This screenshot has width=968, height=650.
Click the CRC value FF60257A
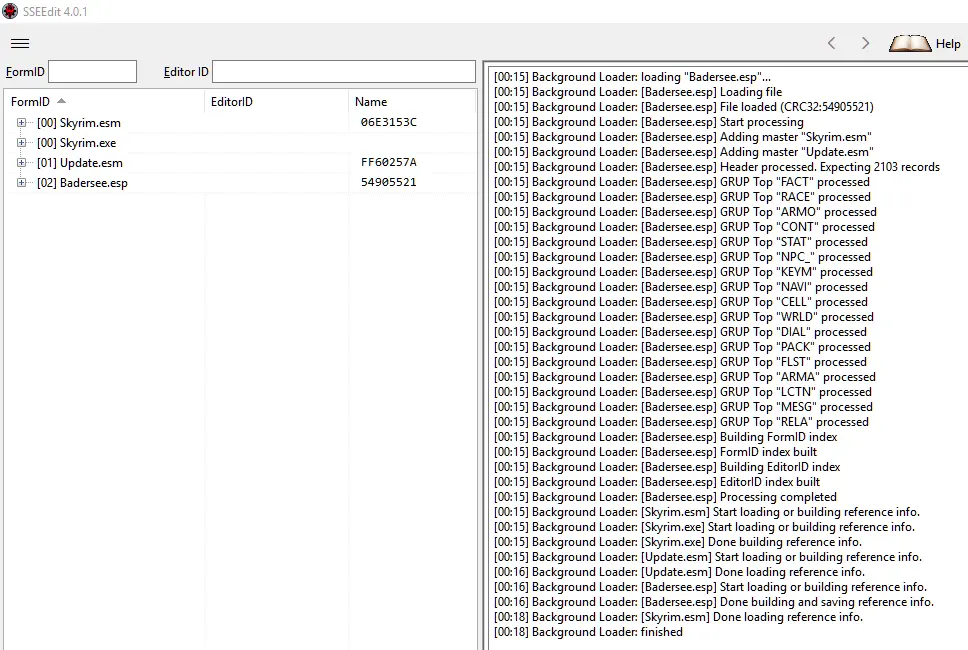tap(389, 162)
